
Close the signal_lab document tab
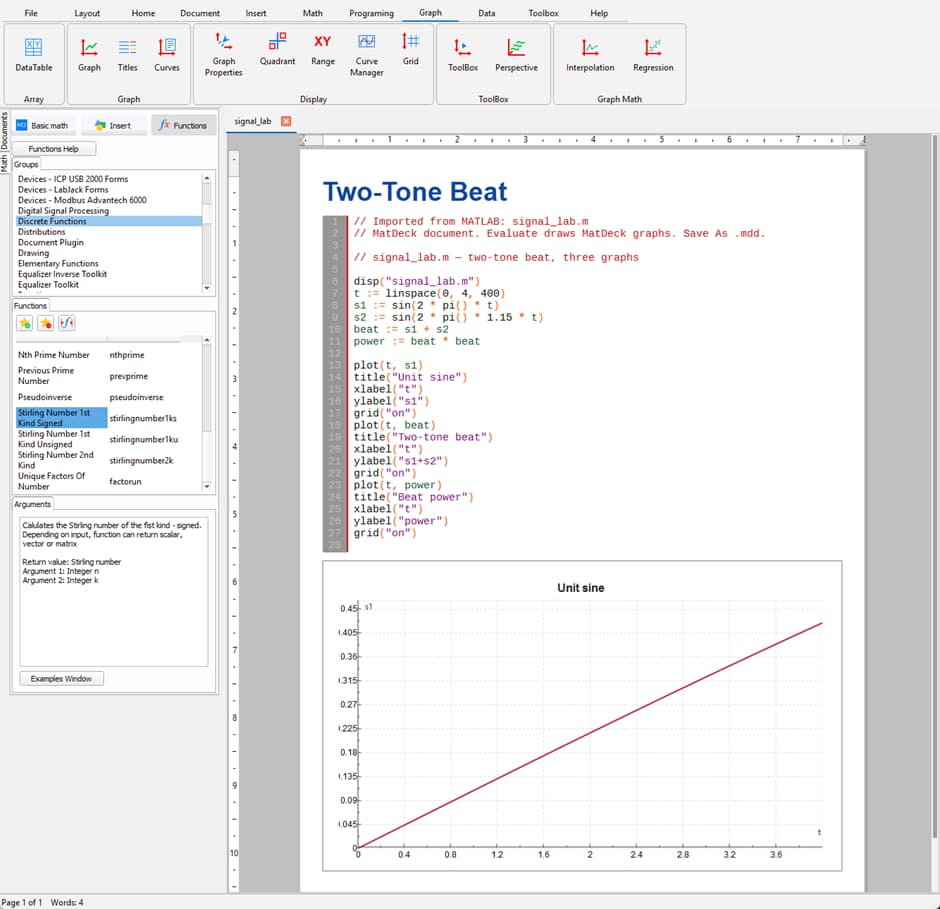[286, 121]
